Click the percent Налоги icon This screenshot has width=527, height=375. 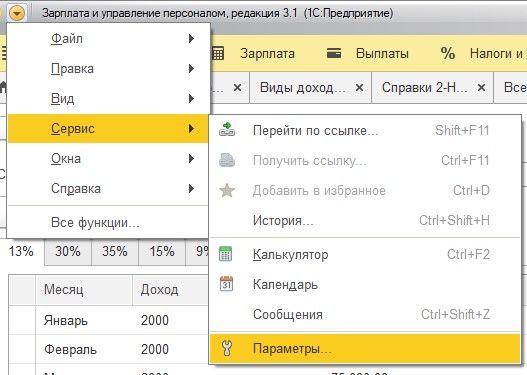(x=448, y=53)
